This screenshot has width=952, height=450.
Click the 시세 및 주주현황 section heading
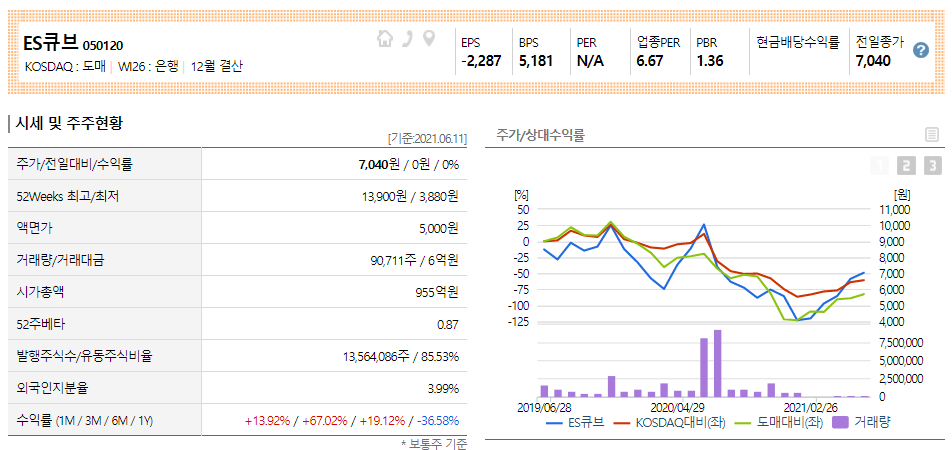pyautogui.click(x=69, y=123)
